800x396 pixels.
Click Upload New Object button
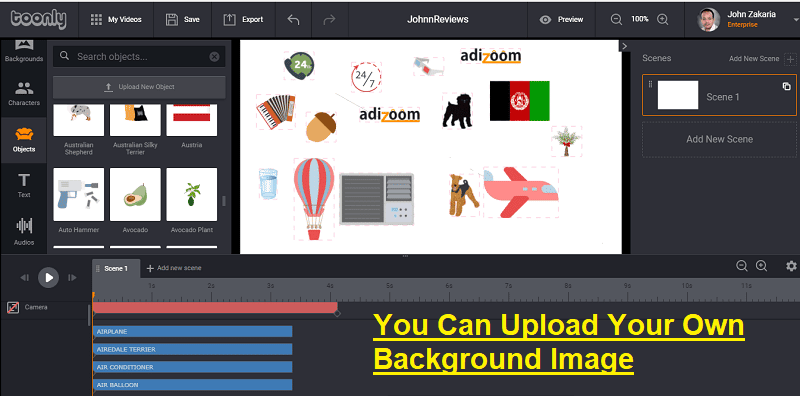point(139,87)
